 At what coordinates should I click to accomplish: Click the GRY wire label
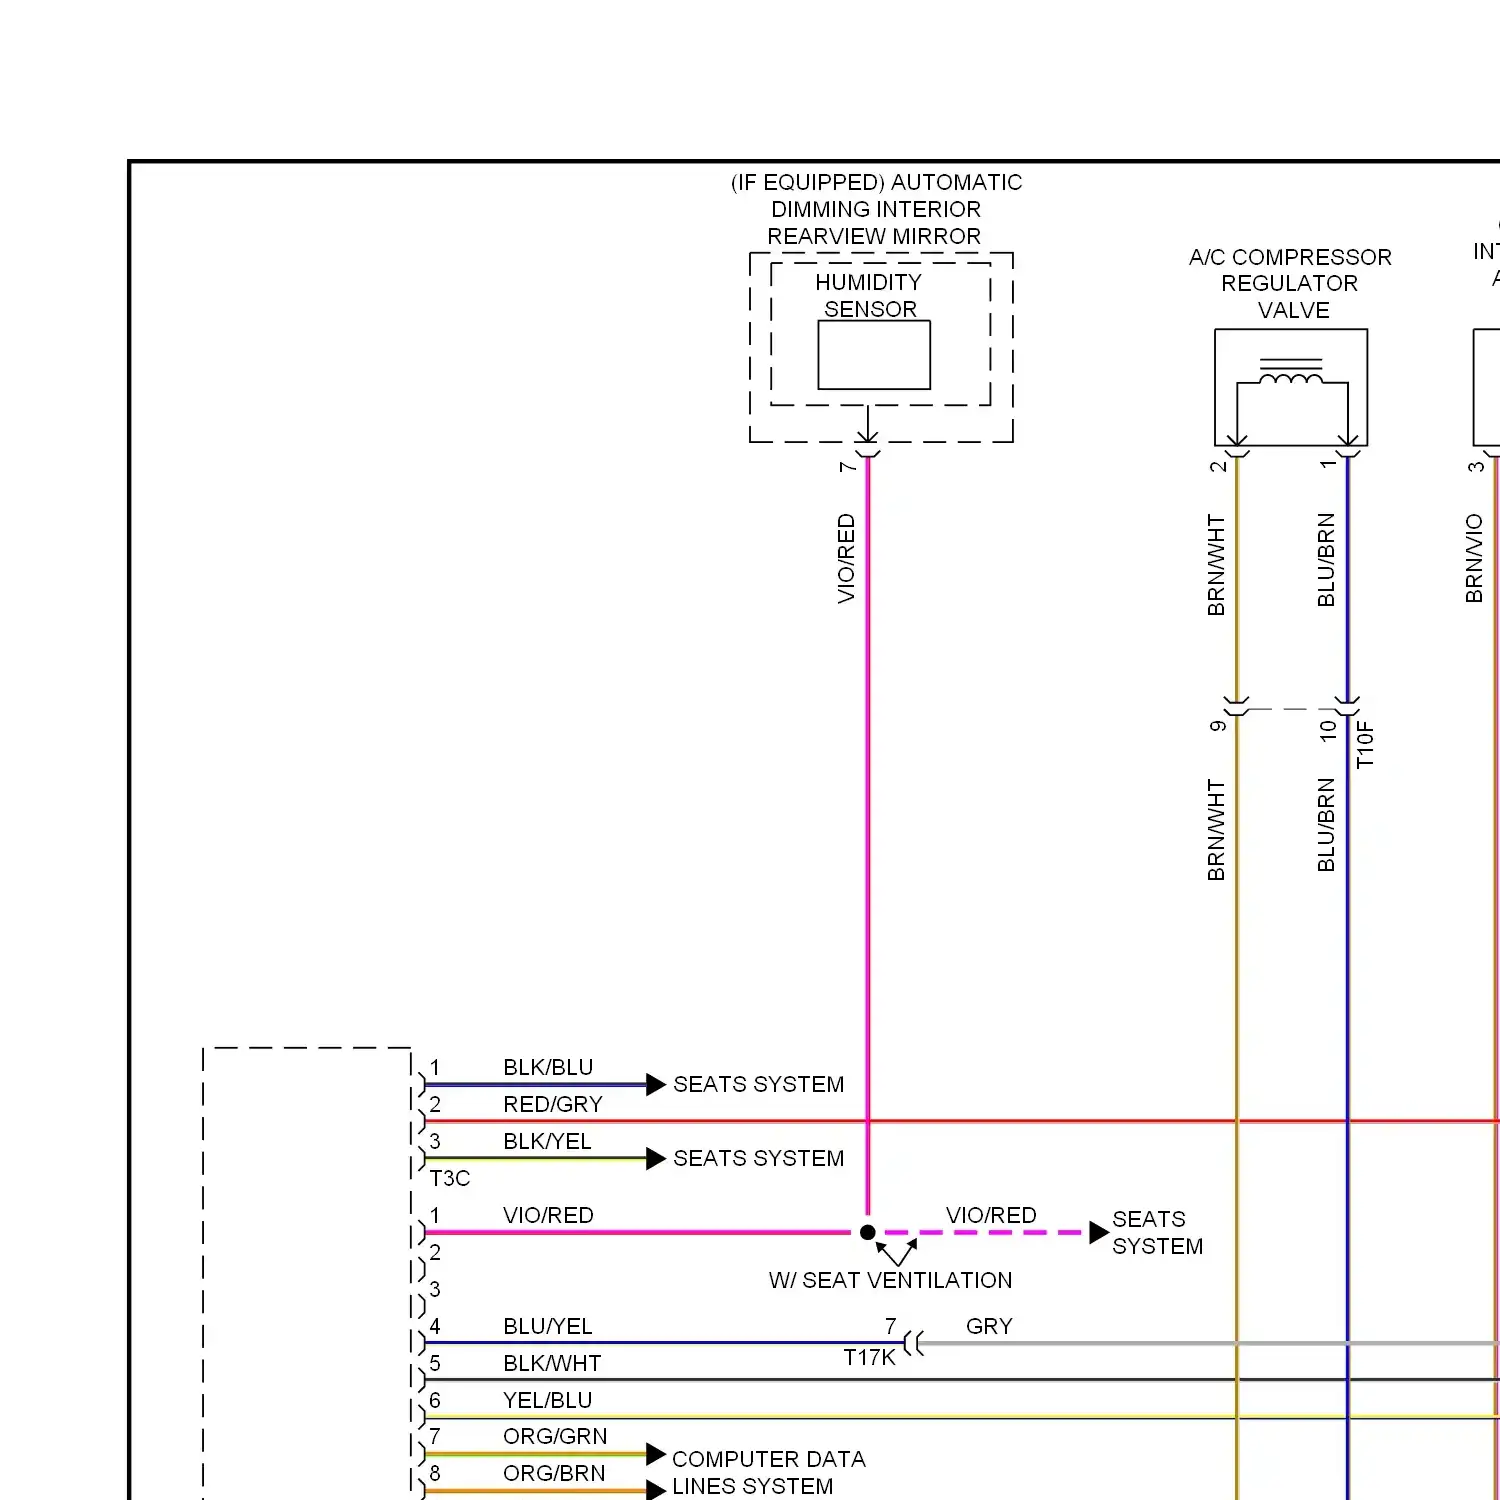click(x=989, y=1326)
